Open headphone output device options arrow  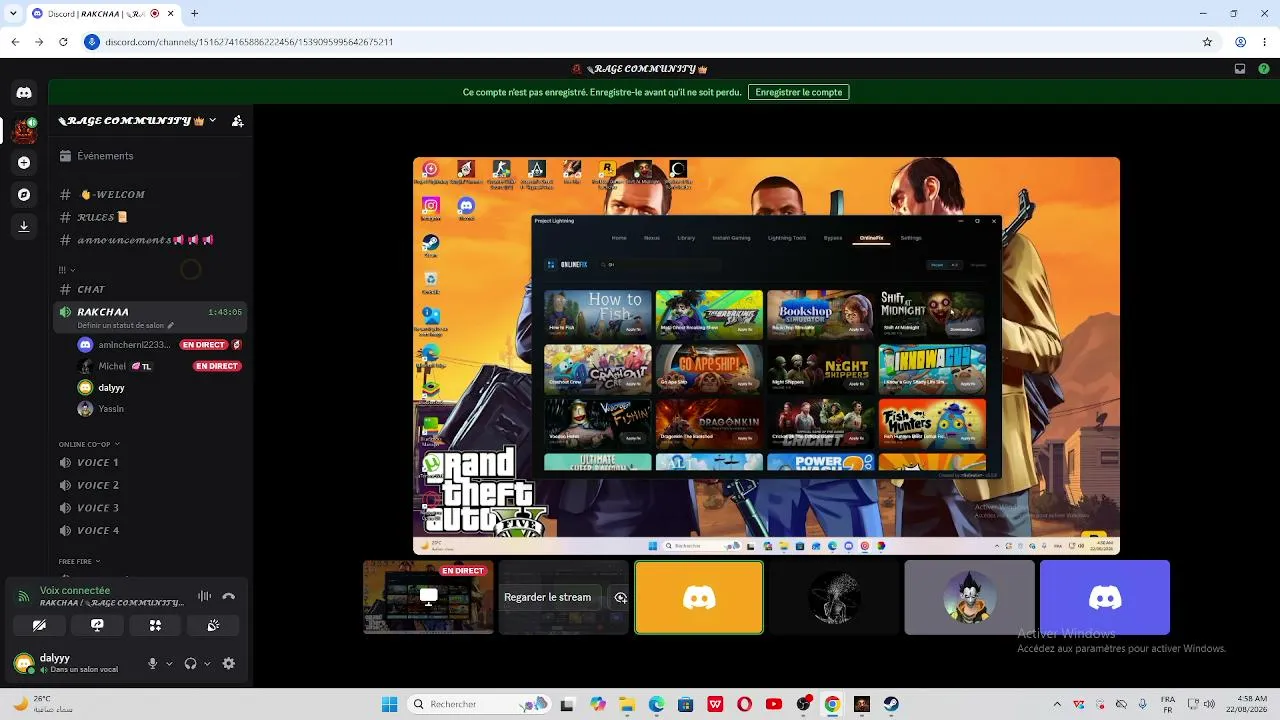(x=205, y=663)
